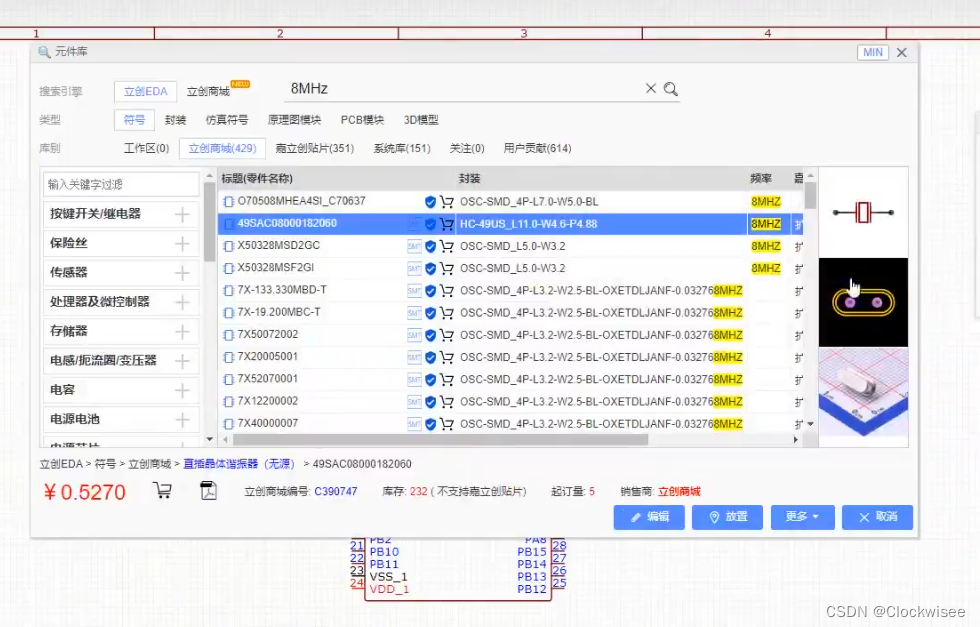980x627 pixels.
Task: Click the 立创商城 seller link
Action: pos(679,491)
